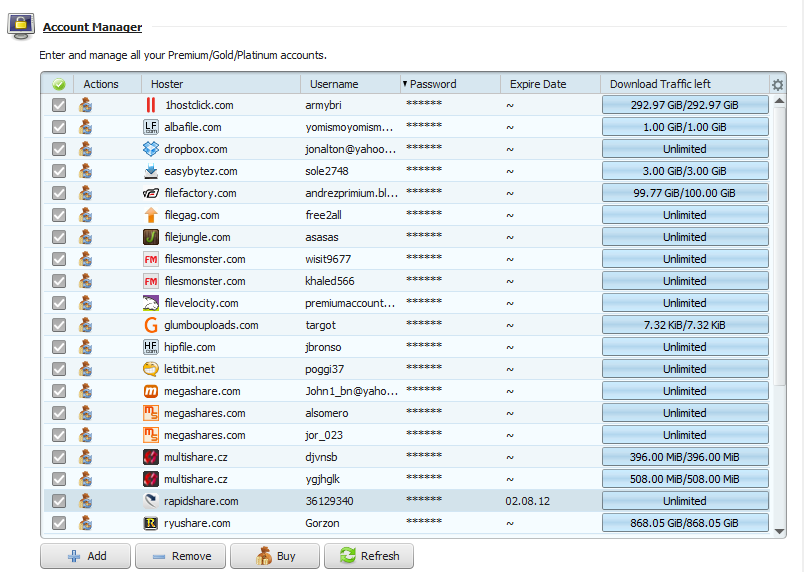Click the scrollbar up arrow of the table
The image size is (804, 572).
(x=779, y=101)
